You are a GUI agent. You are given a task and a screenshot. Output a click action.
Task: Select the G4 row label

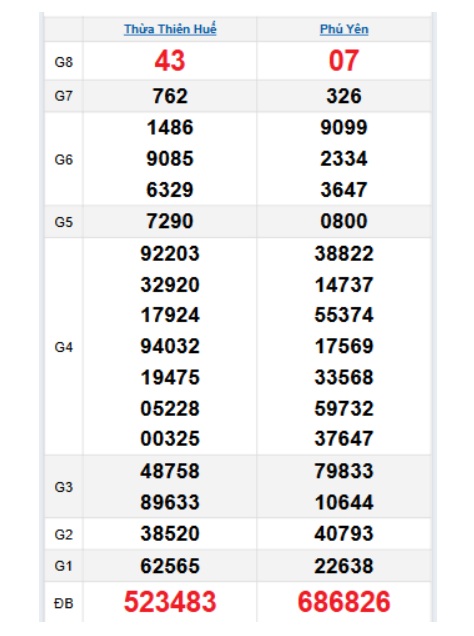point(64,347)
